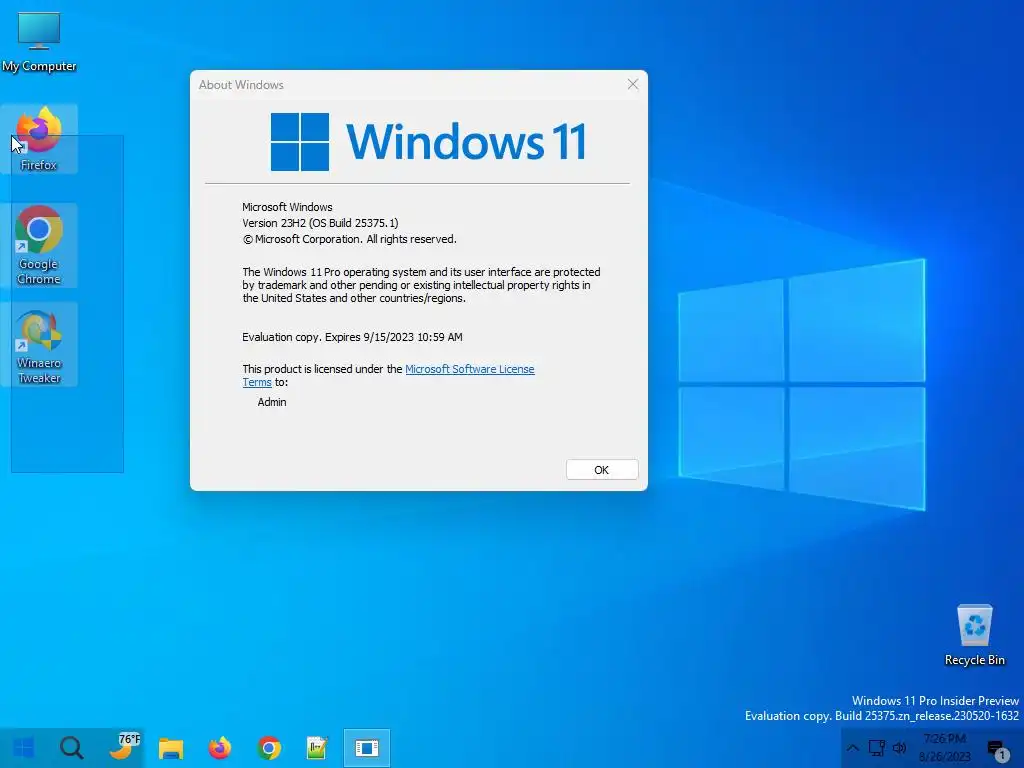Select the Google Chrome desktop shortcut
This screenshot has width=1024, height=768.
[x=39, y=246]
